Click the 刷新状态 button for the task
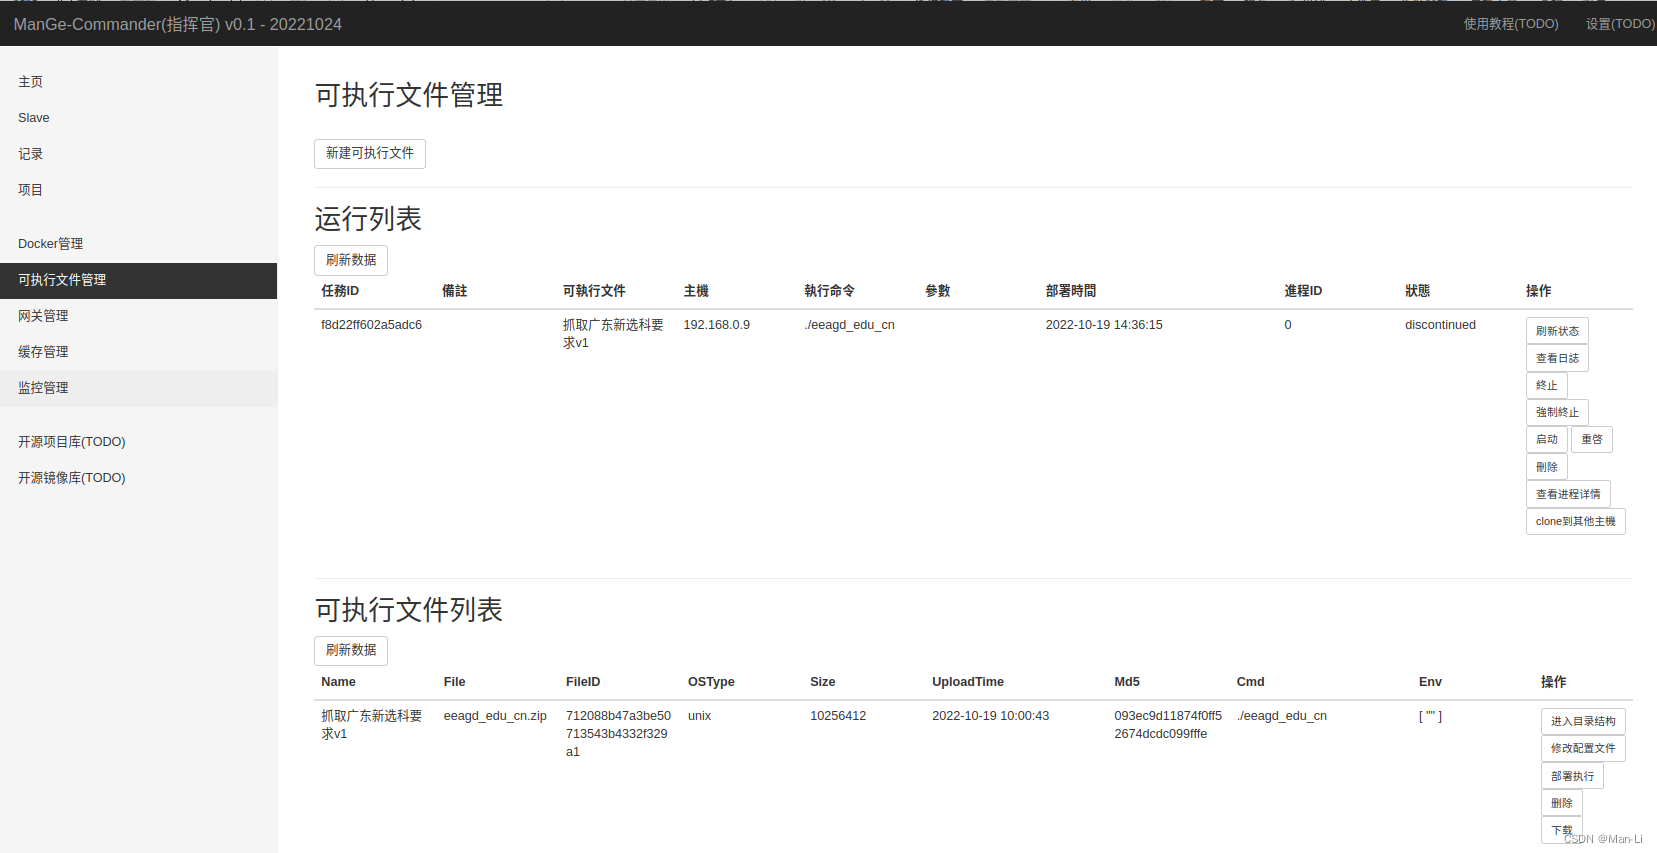The image size is (1657, 853). click(x=1557, y=331)
